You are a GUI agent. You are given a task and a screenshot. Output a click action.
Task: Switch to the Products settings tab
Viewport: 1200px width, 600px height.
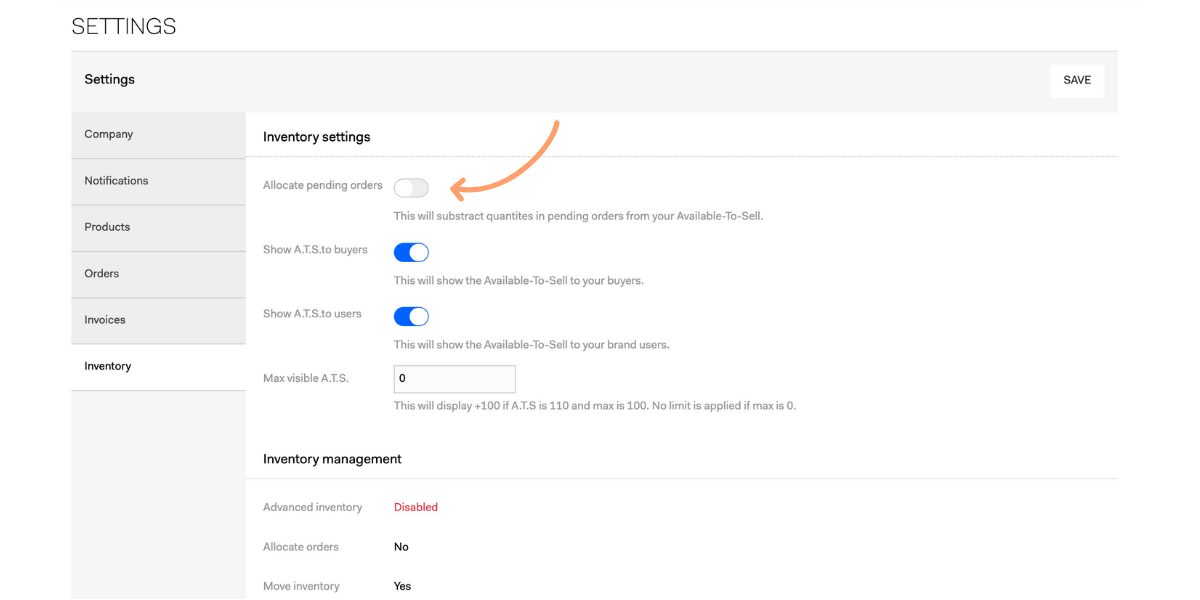click(x=158, y=228)
